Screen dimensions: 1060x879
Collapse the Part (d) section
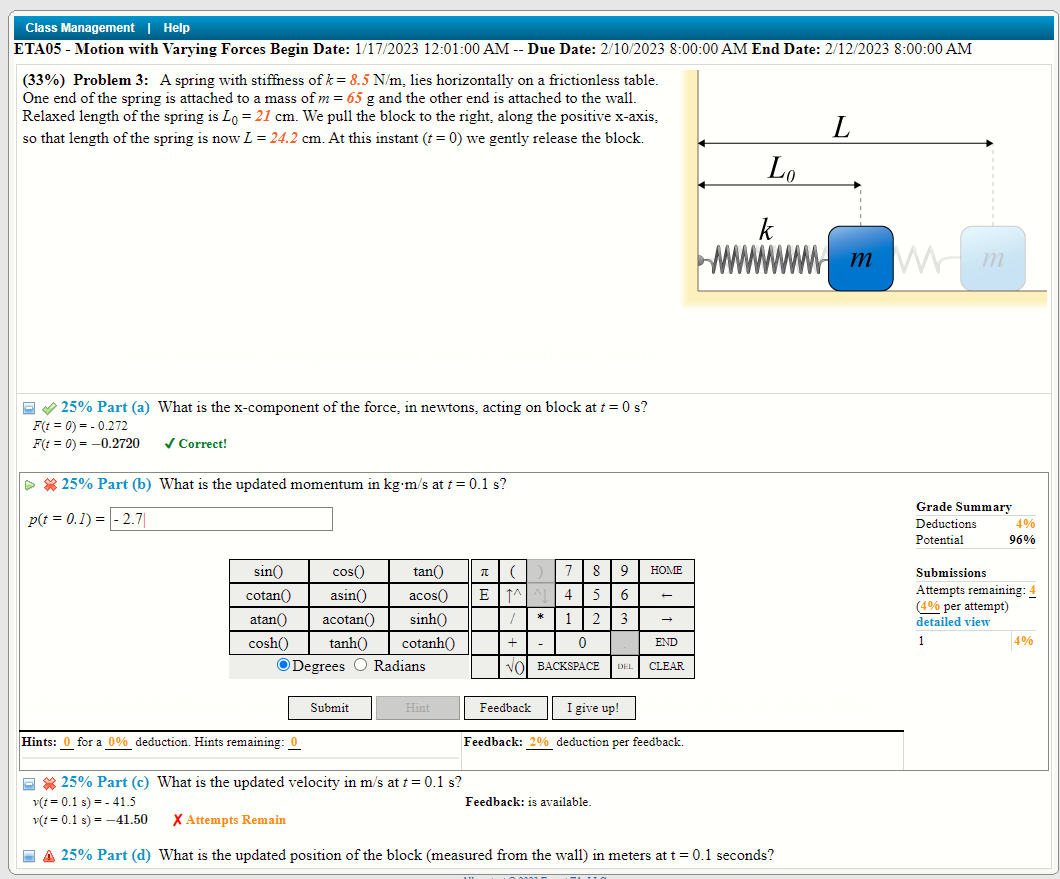(x=28, y=855)
